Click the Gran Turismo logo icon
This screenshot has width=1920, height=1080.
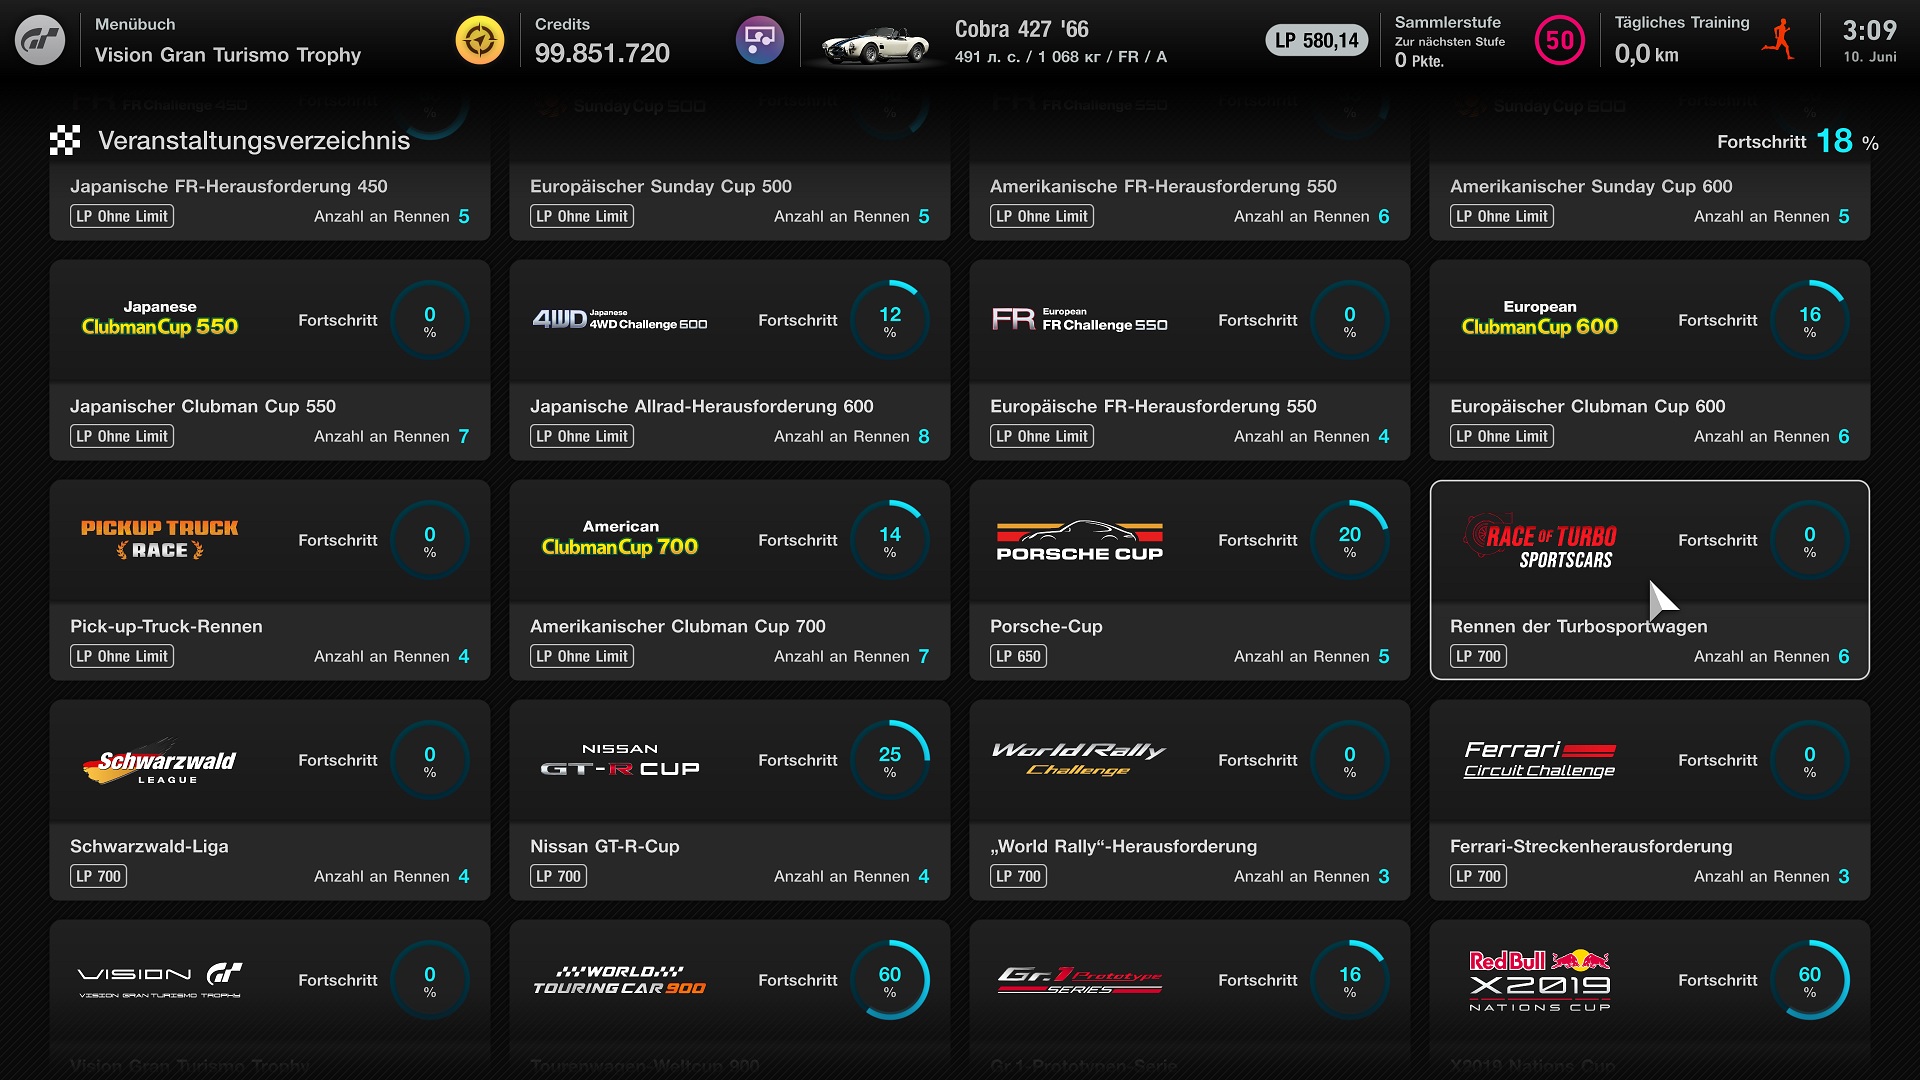pyautogui.click(x=40, y=40)
